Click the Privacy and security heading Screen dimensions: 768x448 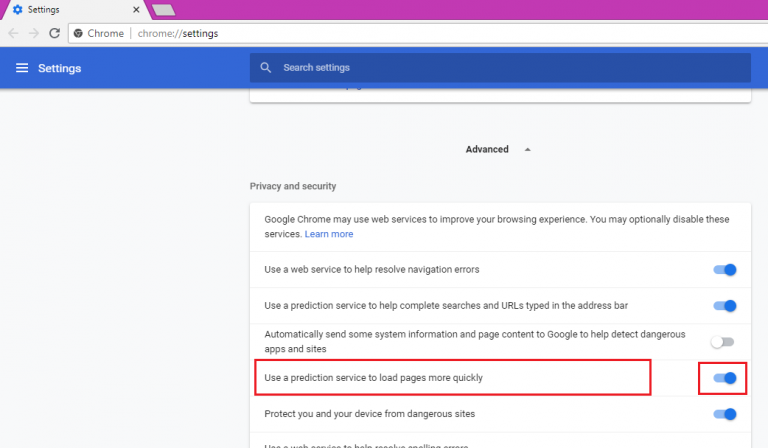coord(293,186)
